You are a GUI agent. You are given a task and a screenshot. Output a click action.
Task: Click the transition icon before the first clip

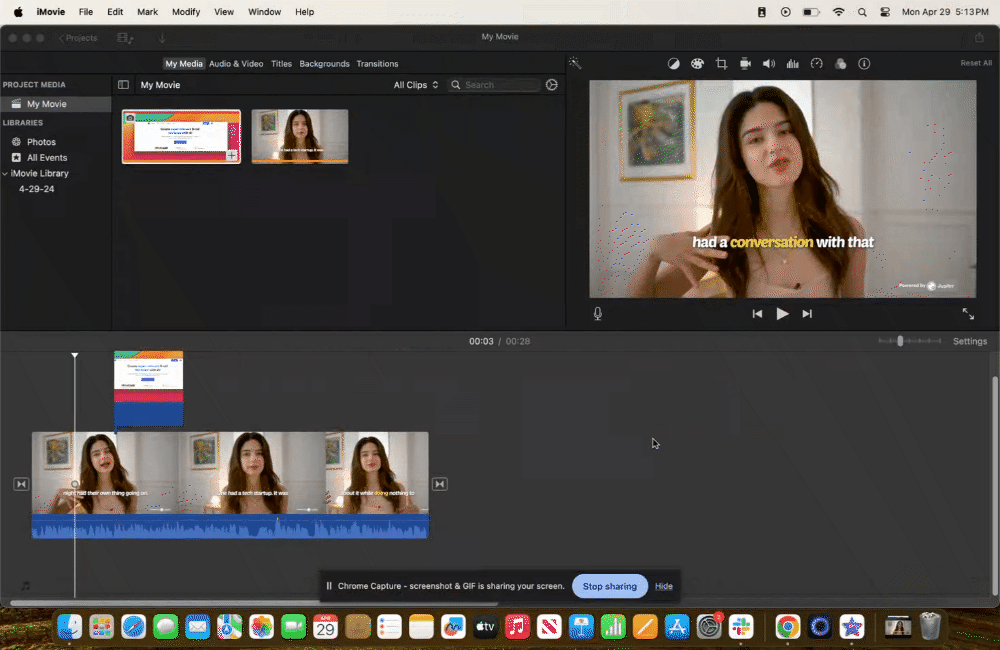[x=21, y=484]
